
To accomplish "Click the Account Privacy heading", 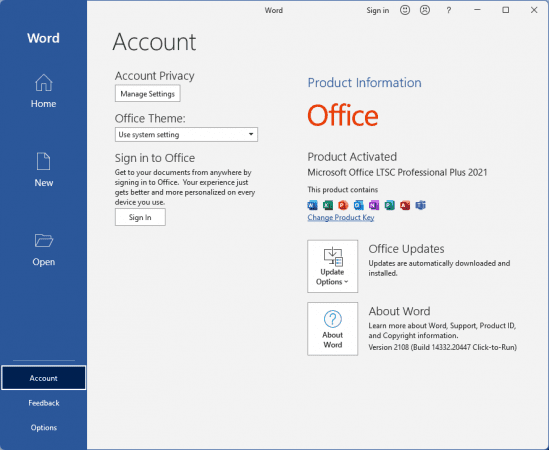I will (x=154, y=76).
